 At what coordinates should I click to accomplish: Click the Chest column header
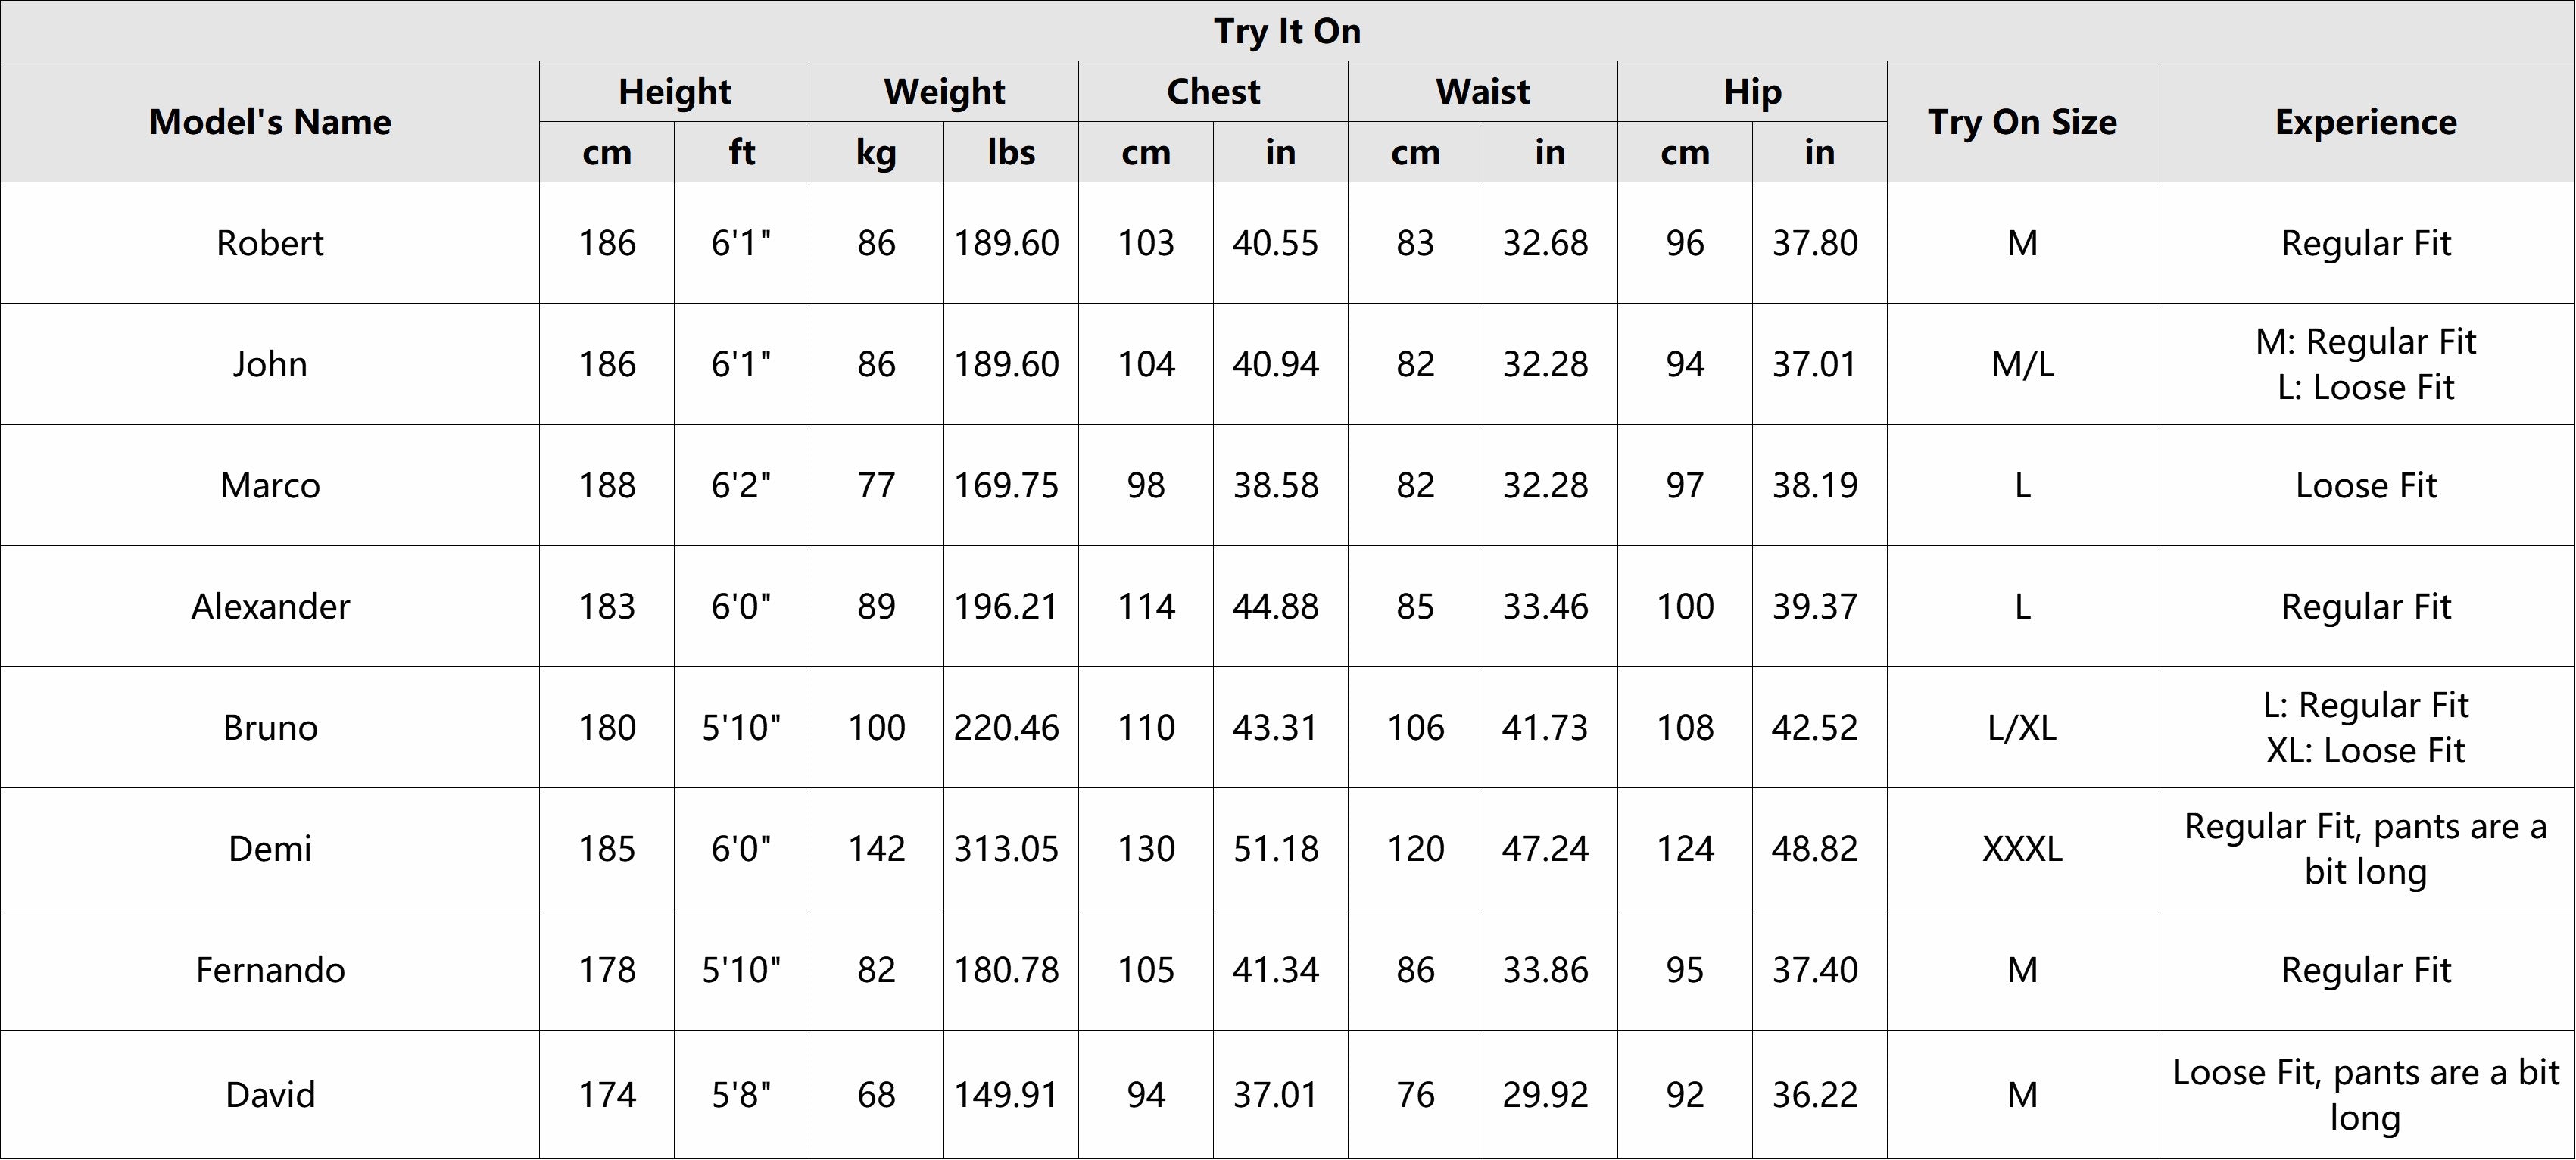pos(1213,92)
